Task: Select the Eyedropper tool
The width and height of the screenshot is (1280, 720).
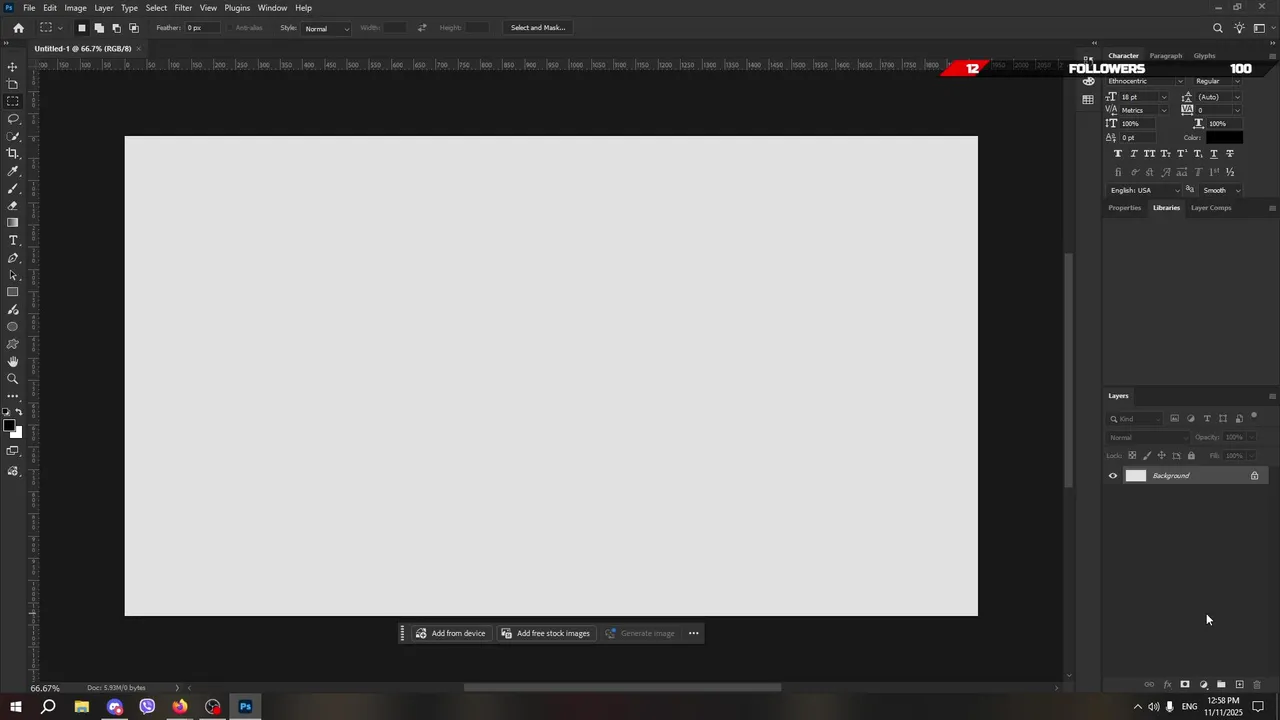Action: tap(13, 171)
